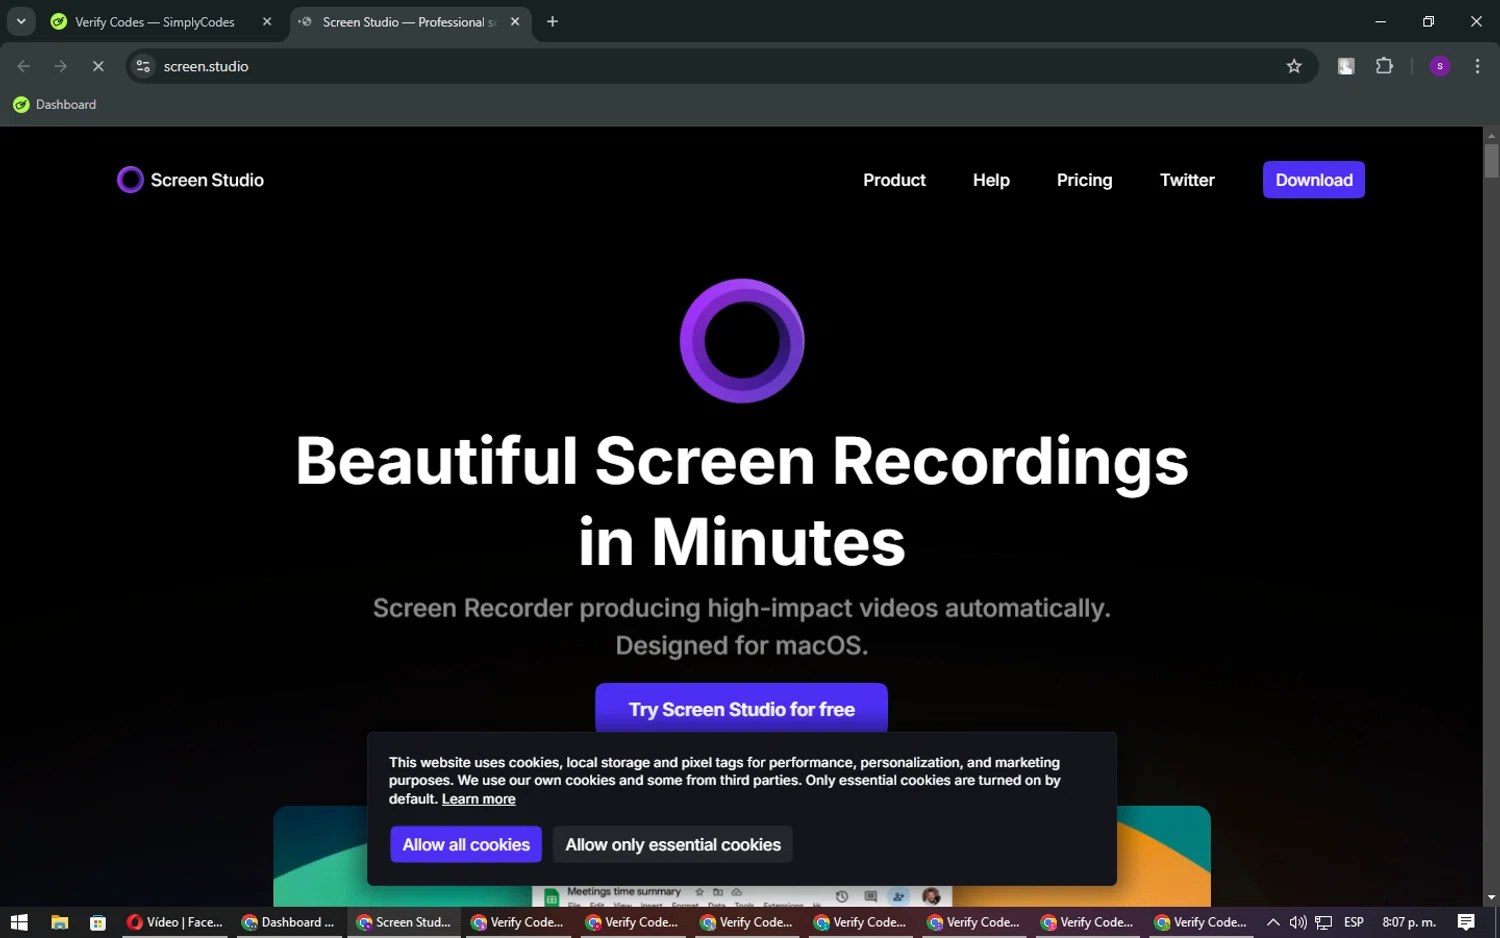This screenshot has height=938, width=1500.
Task: Change the ESP input language
Action: [1354, 922]
